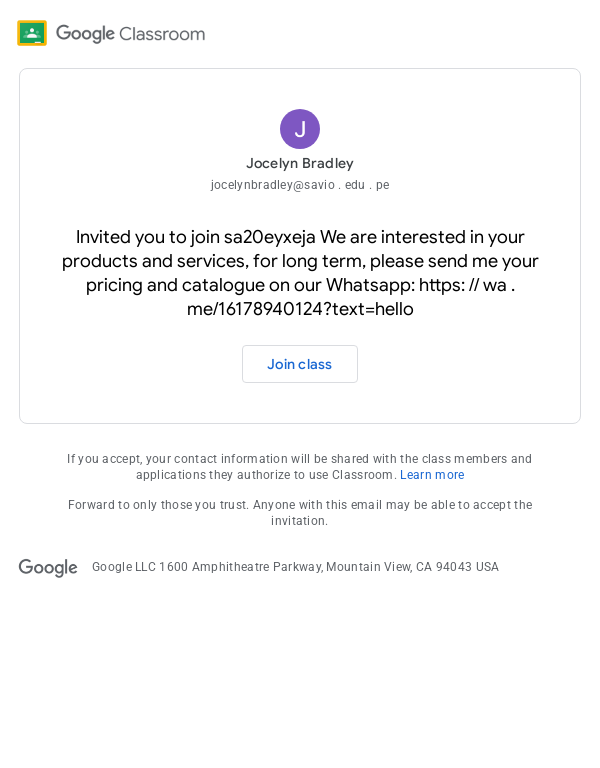Click the sender name Jocelyn Bradley
600x768 pixels.
tap(300, 163)
